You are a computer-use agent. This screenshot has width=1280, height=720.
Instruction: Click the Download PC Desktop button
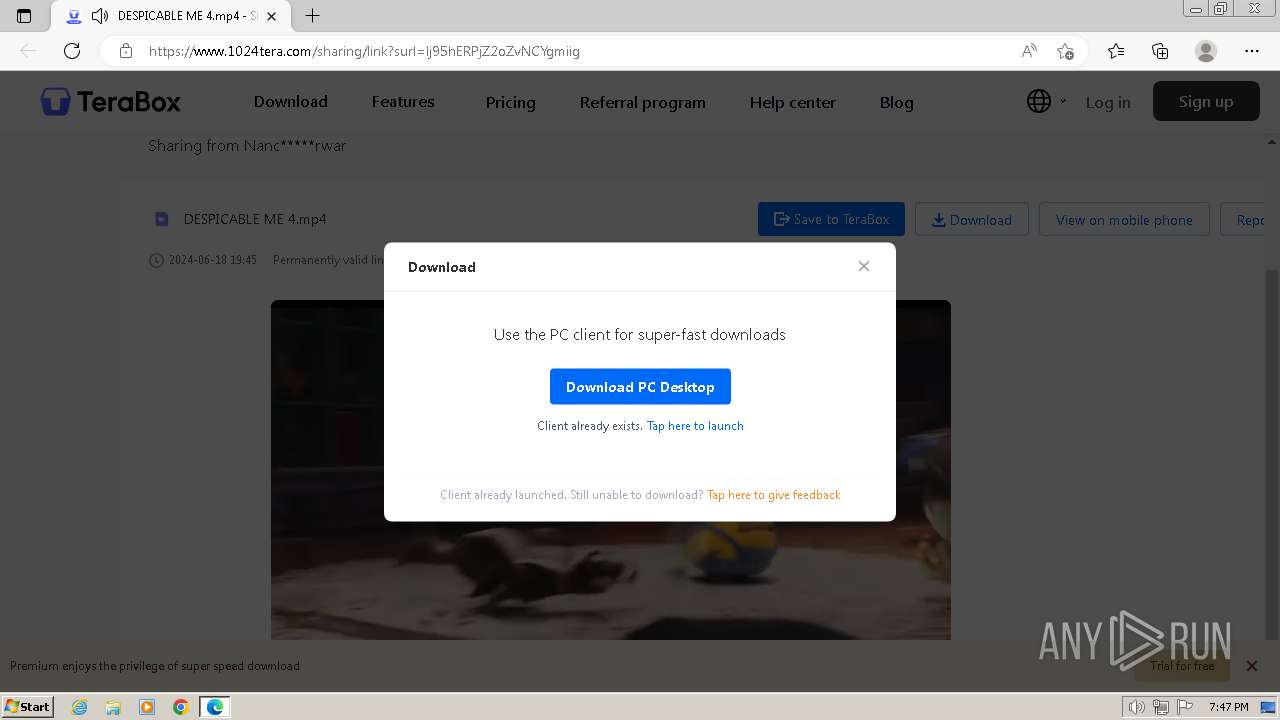coord(640,387)
